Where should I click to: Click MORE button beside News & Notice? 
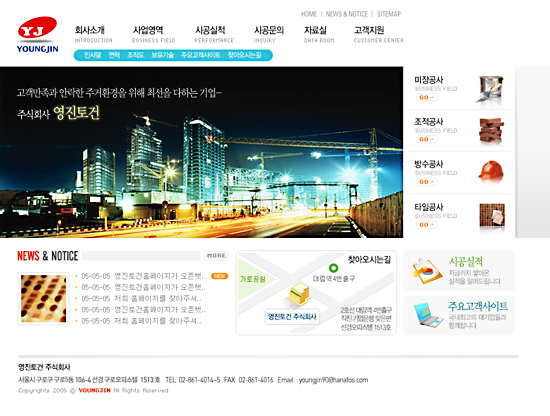tap(216, 256)
